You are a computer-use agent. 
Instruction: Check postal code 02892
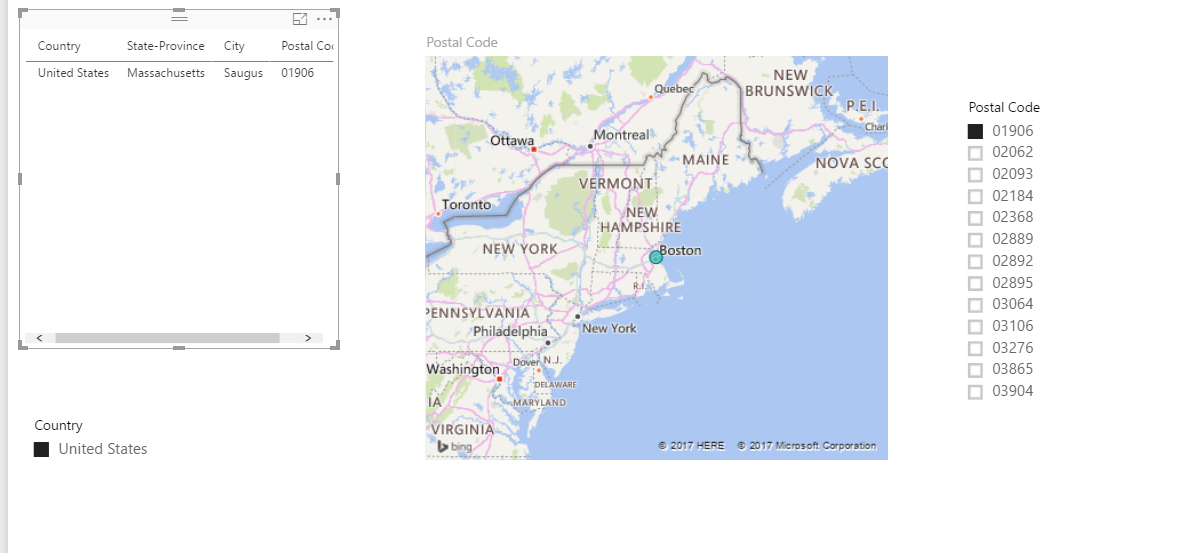[x=975, y=262]
